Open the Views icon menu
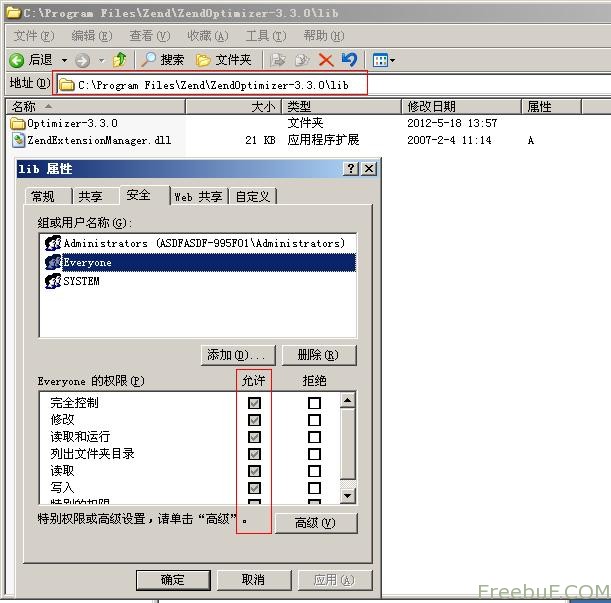Screen dimensions: 611x603 point(380,60)
